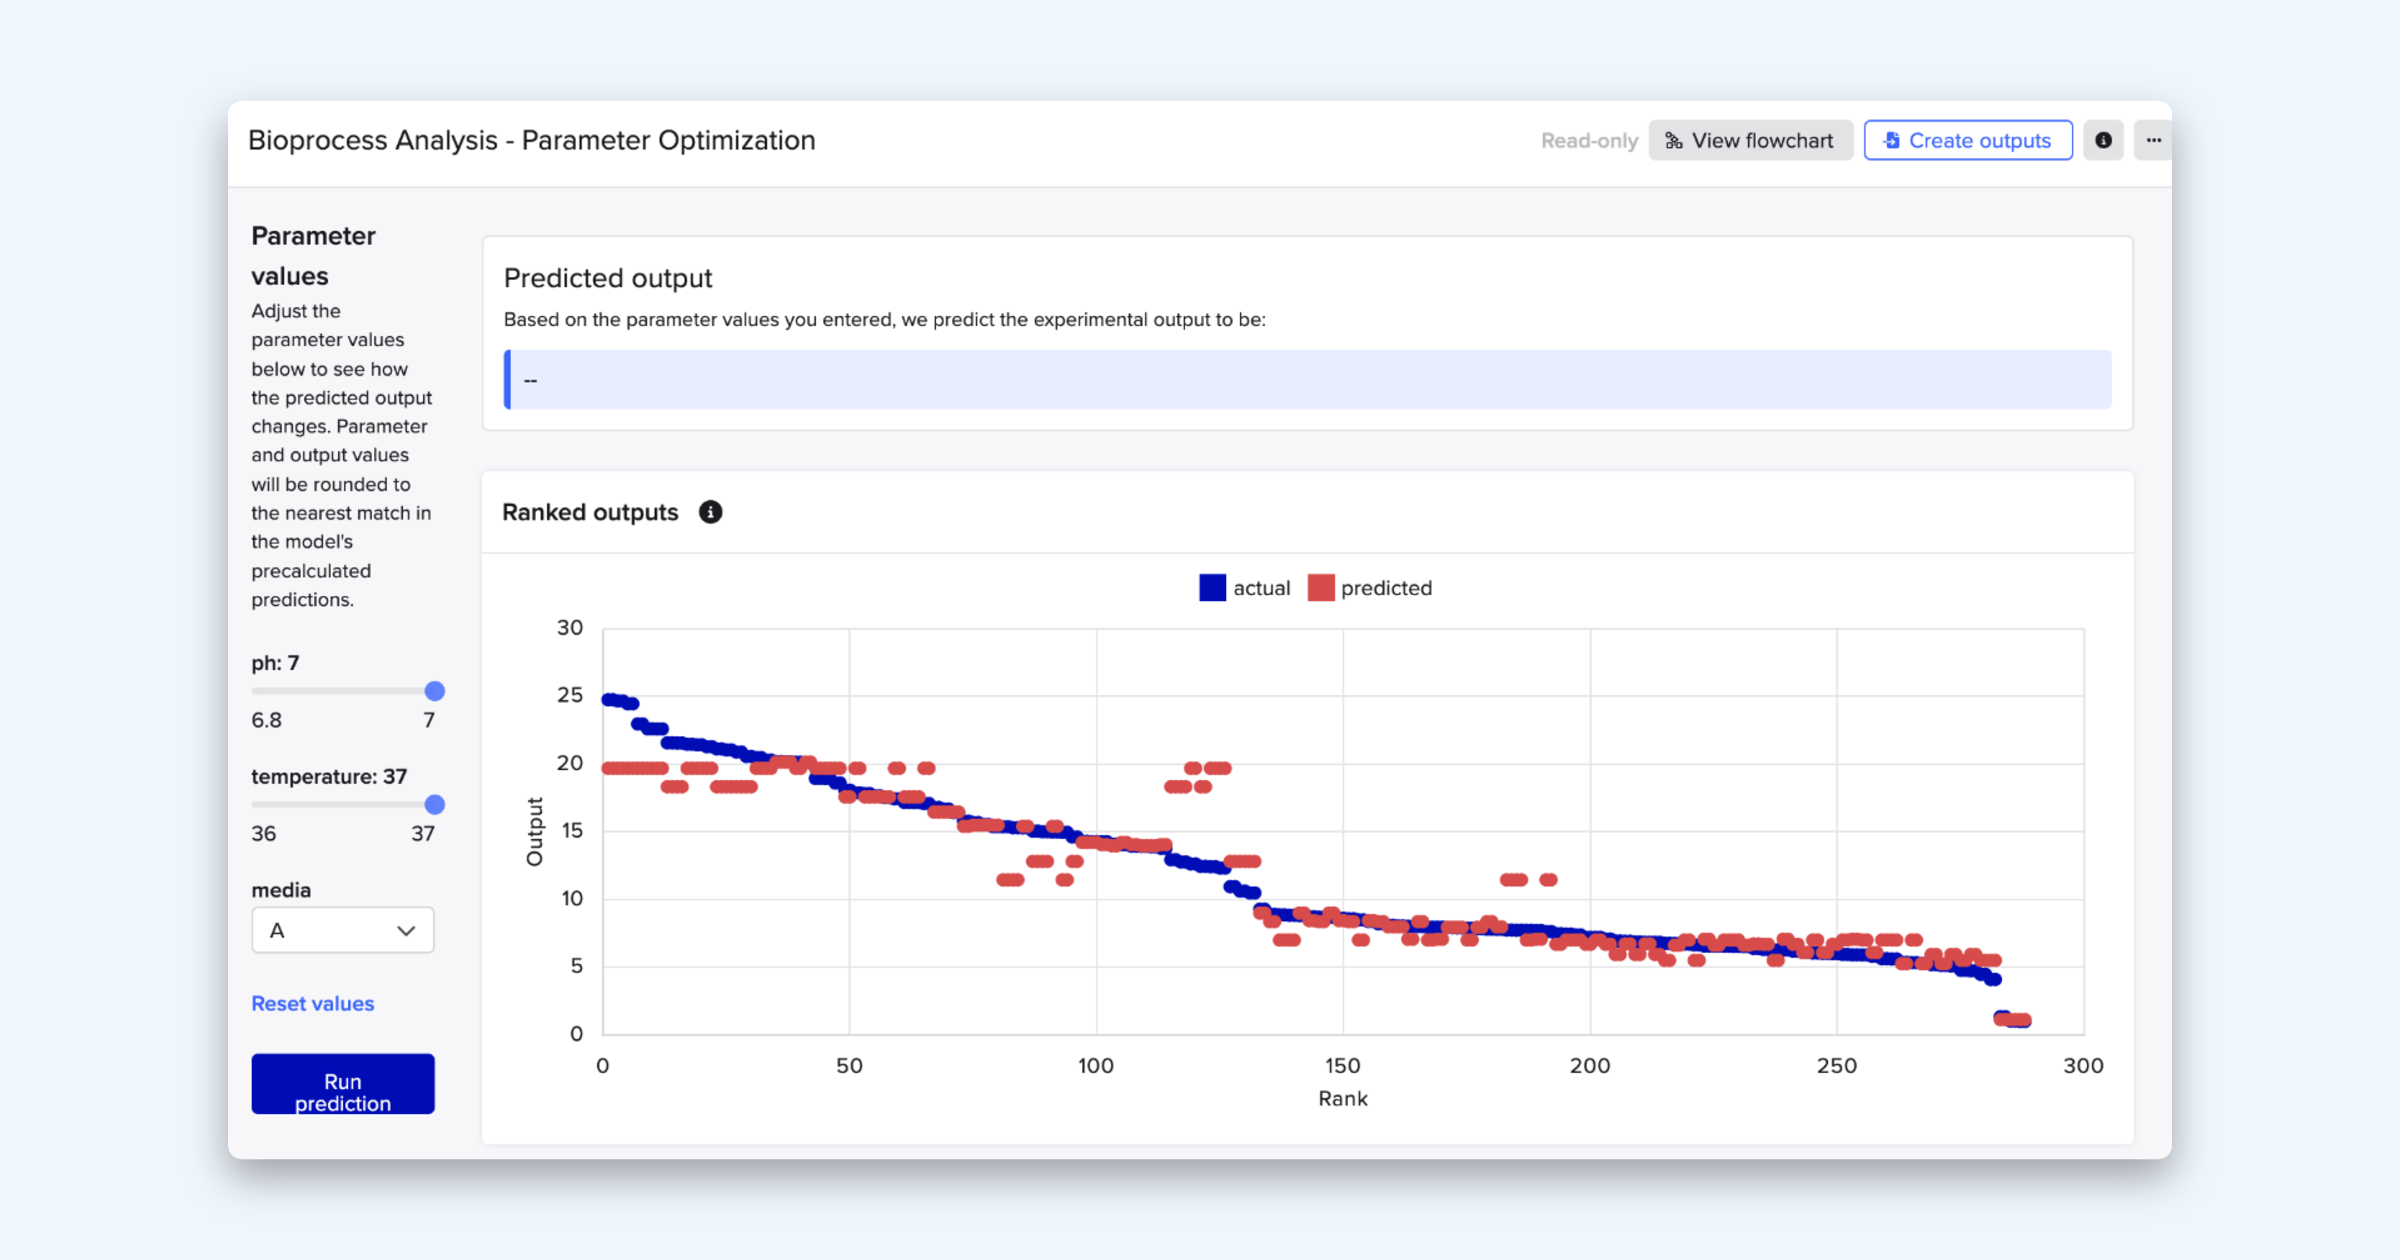
Task: Click the 'Parameter values' heading
Action: point(313,256)
